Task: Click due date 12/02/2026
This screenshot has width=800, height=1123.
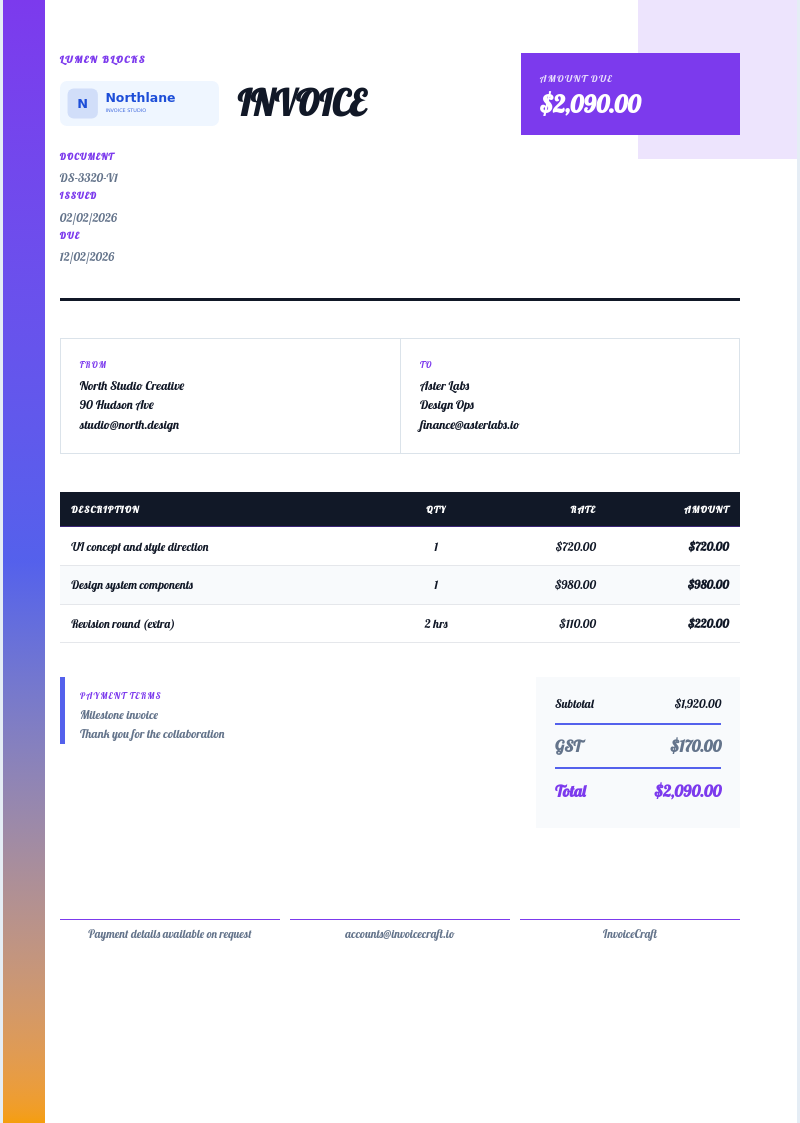Action: click(x=87, y=256)
